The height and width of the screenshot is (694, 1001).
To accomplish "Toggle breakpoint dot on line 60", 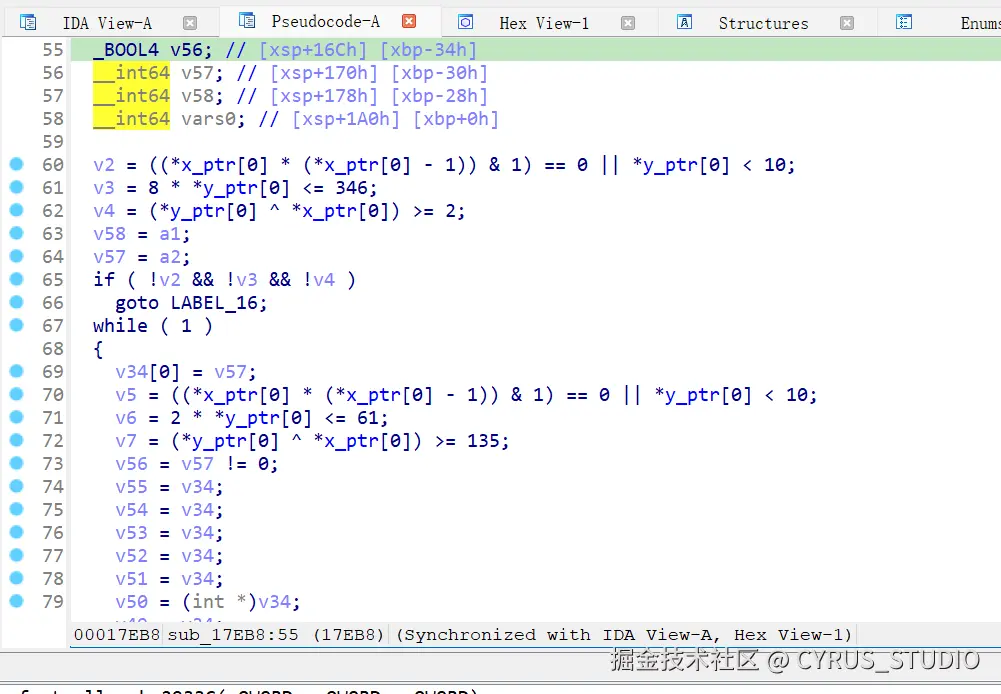I will [17, 164].
